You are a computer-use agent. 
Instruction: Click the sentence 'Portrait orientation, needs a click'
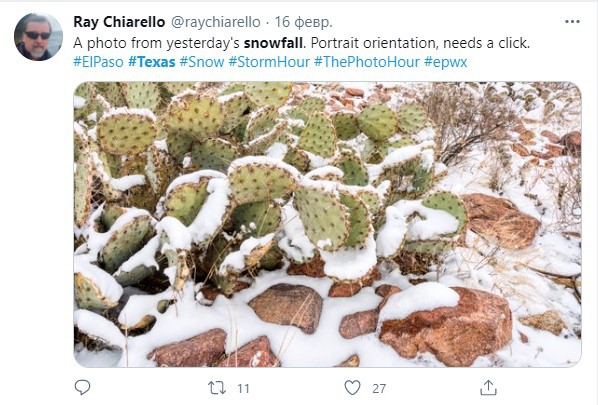point(420,43)
